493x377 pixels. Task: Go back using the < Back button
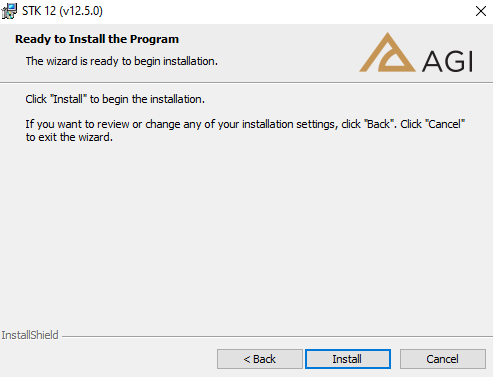[260, 359]
